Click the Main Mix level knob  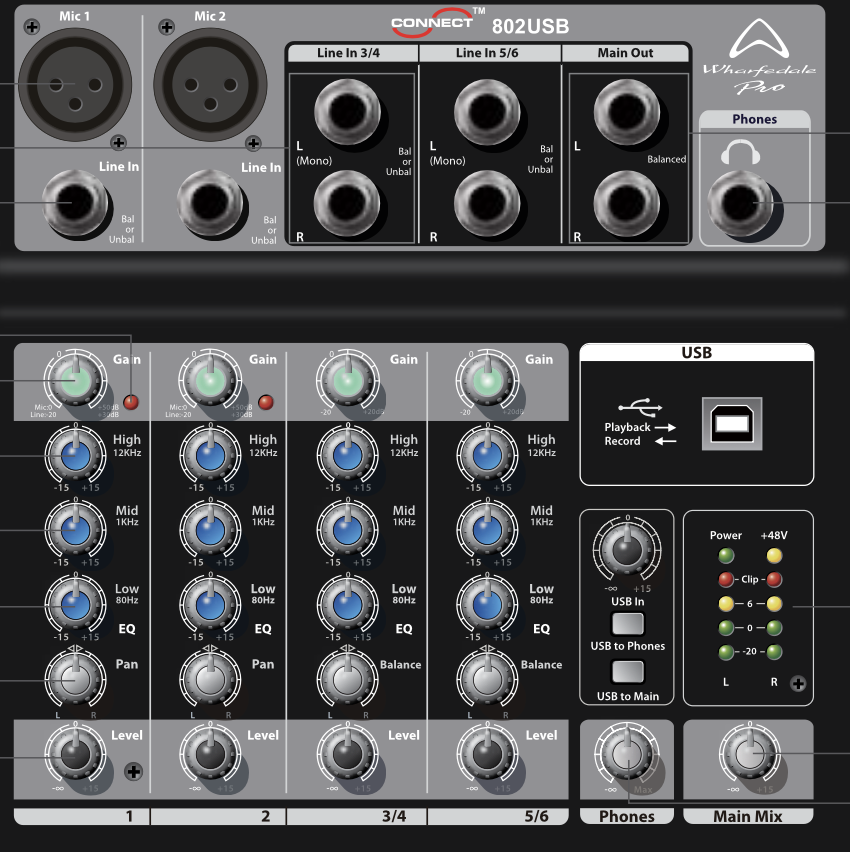(746, 754)
